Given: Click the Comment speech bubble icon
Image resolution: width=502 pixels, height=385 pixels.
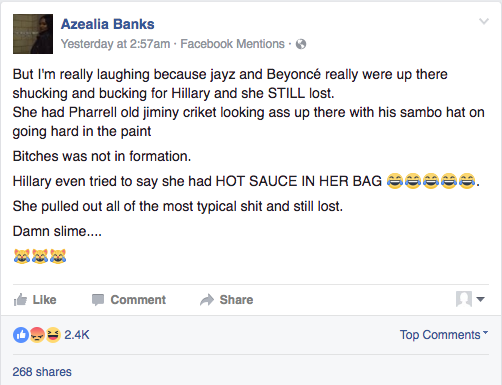Looking at the screenshot, I should coord(98,300).
